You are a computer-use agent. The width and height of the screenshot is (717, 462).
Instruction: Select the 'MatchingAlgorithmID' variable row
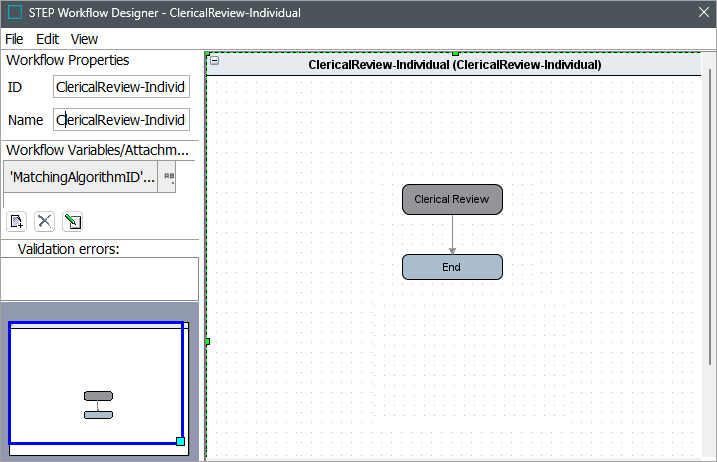81,177
